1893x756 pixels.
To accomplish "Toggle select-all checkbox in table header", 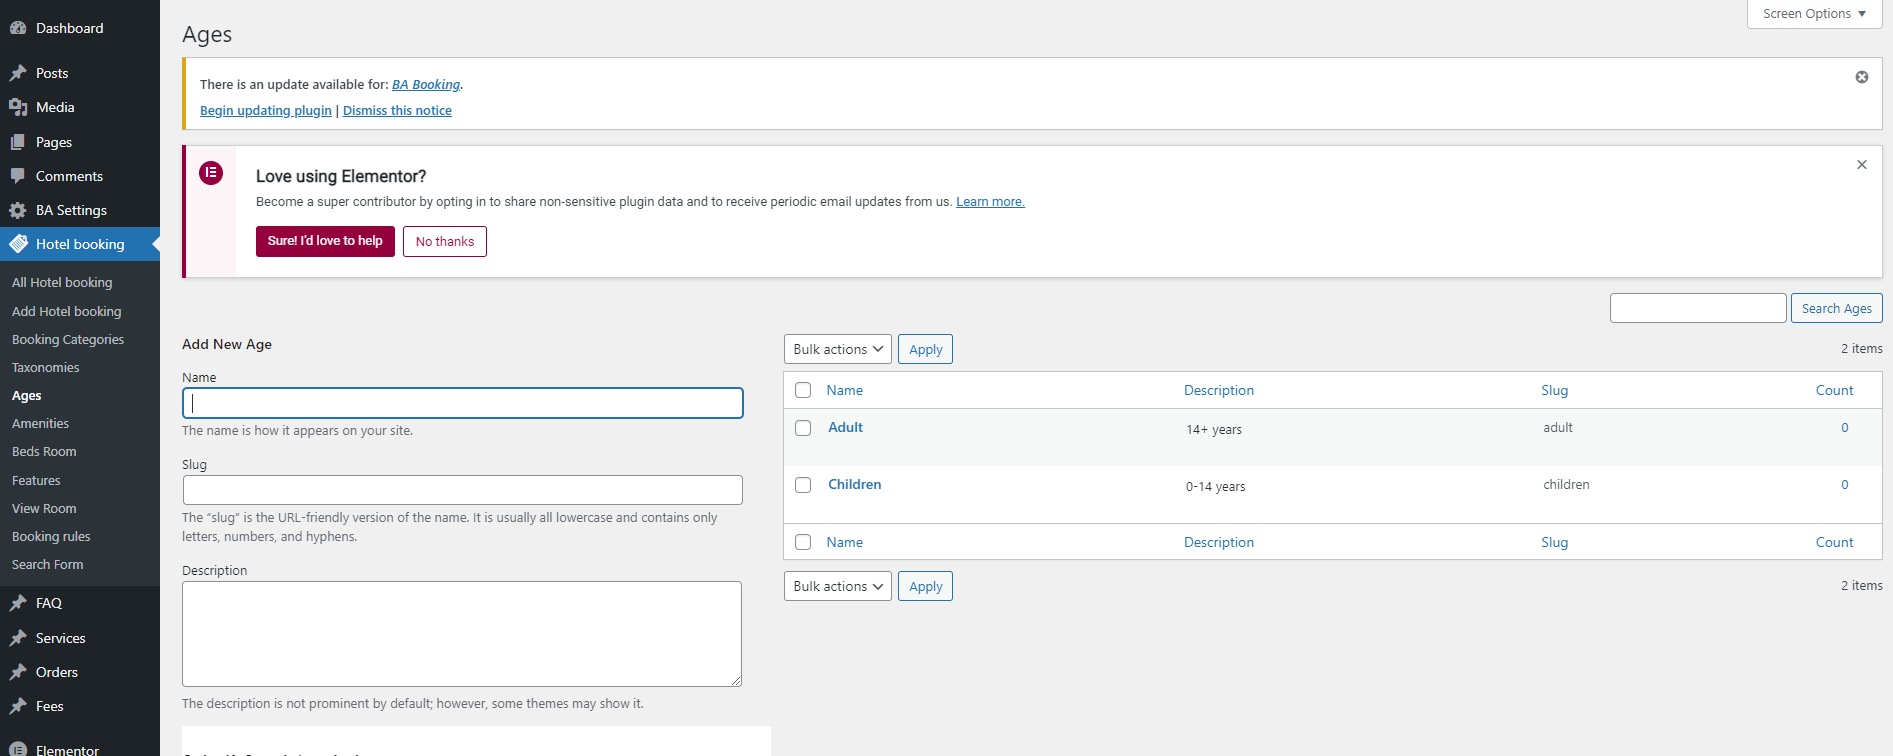I will click(803, 390).
